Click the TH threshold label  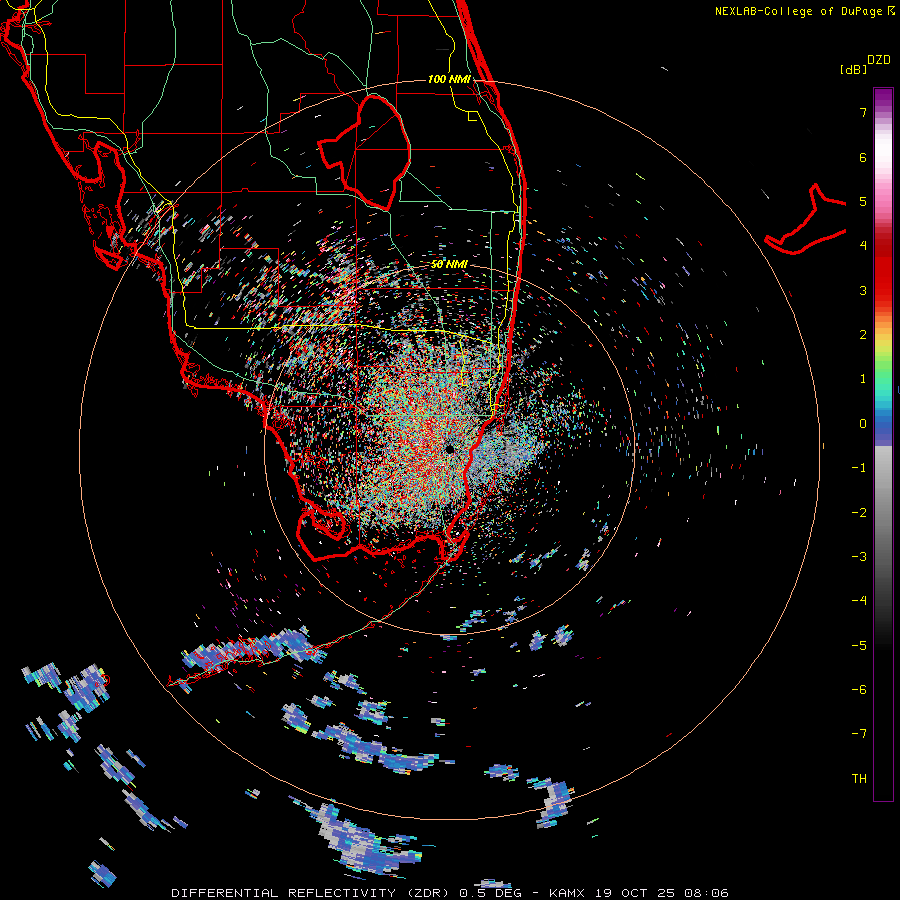[859, 779]
